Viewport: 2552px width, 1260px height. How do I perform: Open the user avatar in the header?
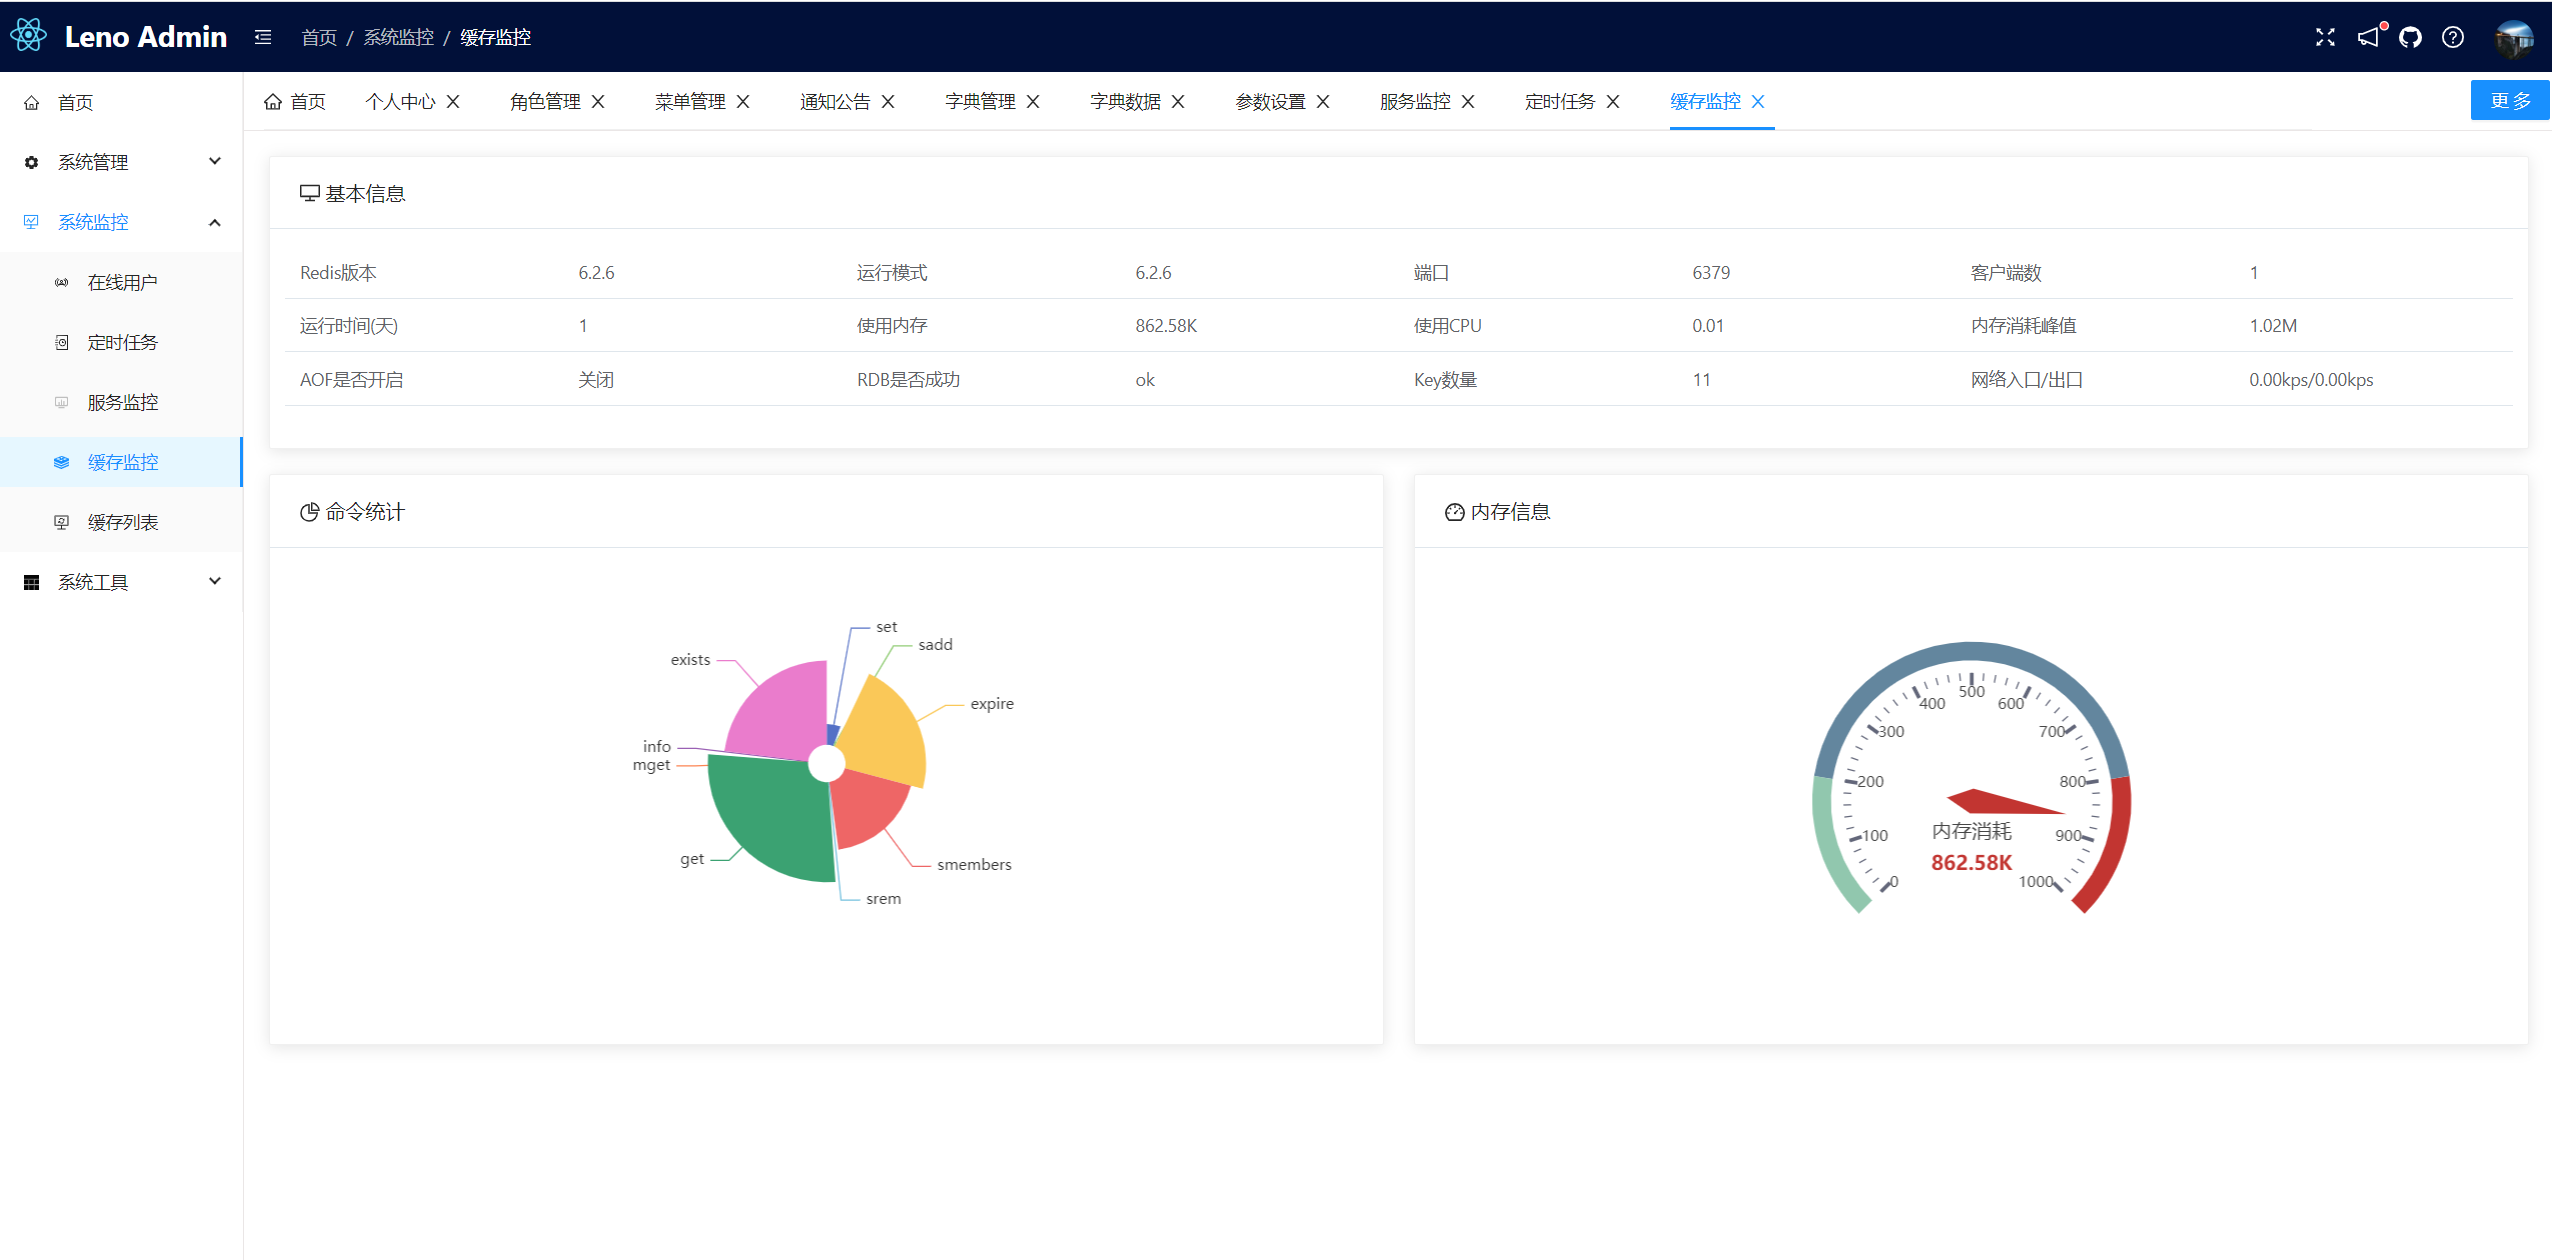click(2513, 38)
